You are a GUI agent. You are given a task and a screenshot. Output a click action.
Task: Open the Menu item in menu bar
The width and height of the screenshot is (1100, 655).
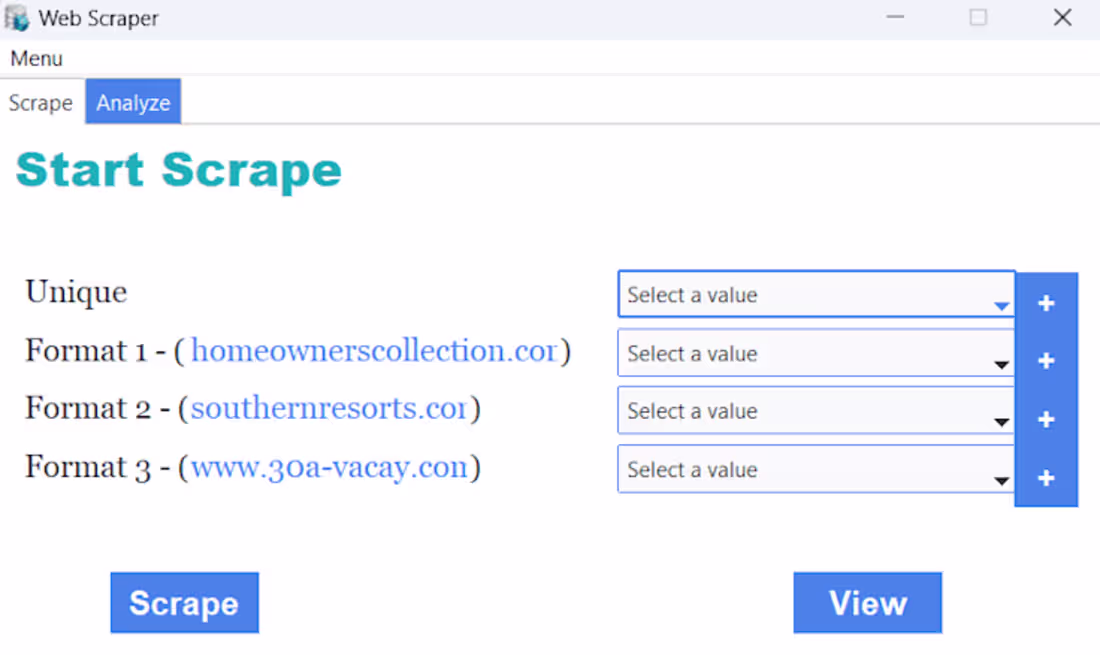click(36, 58)
